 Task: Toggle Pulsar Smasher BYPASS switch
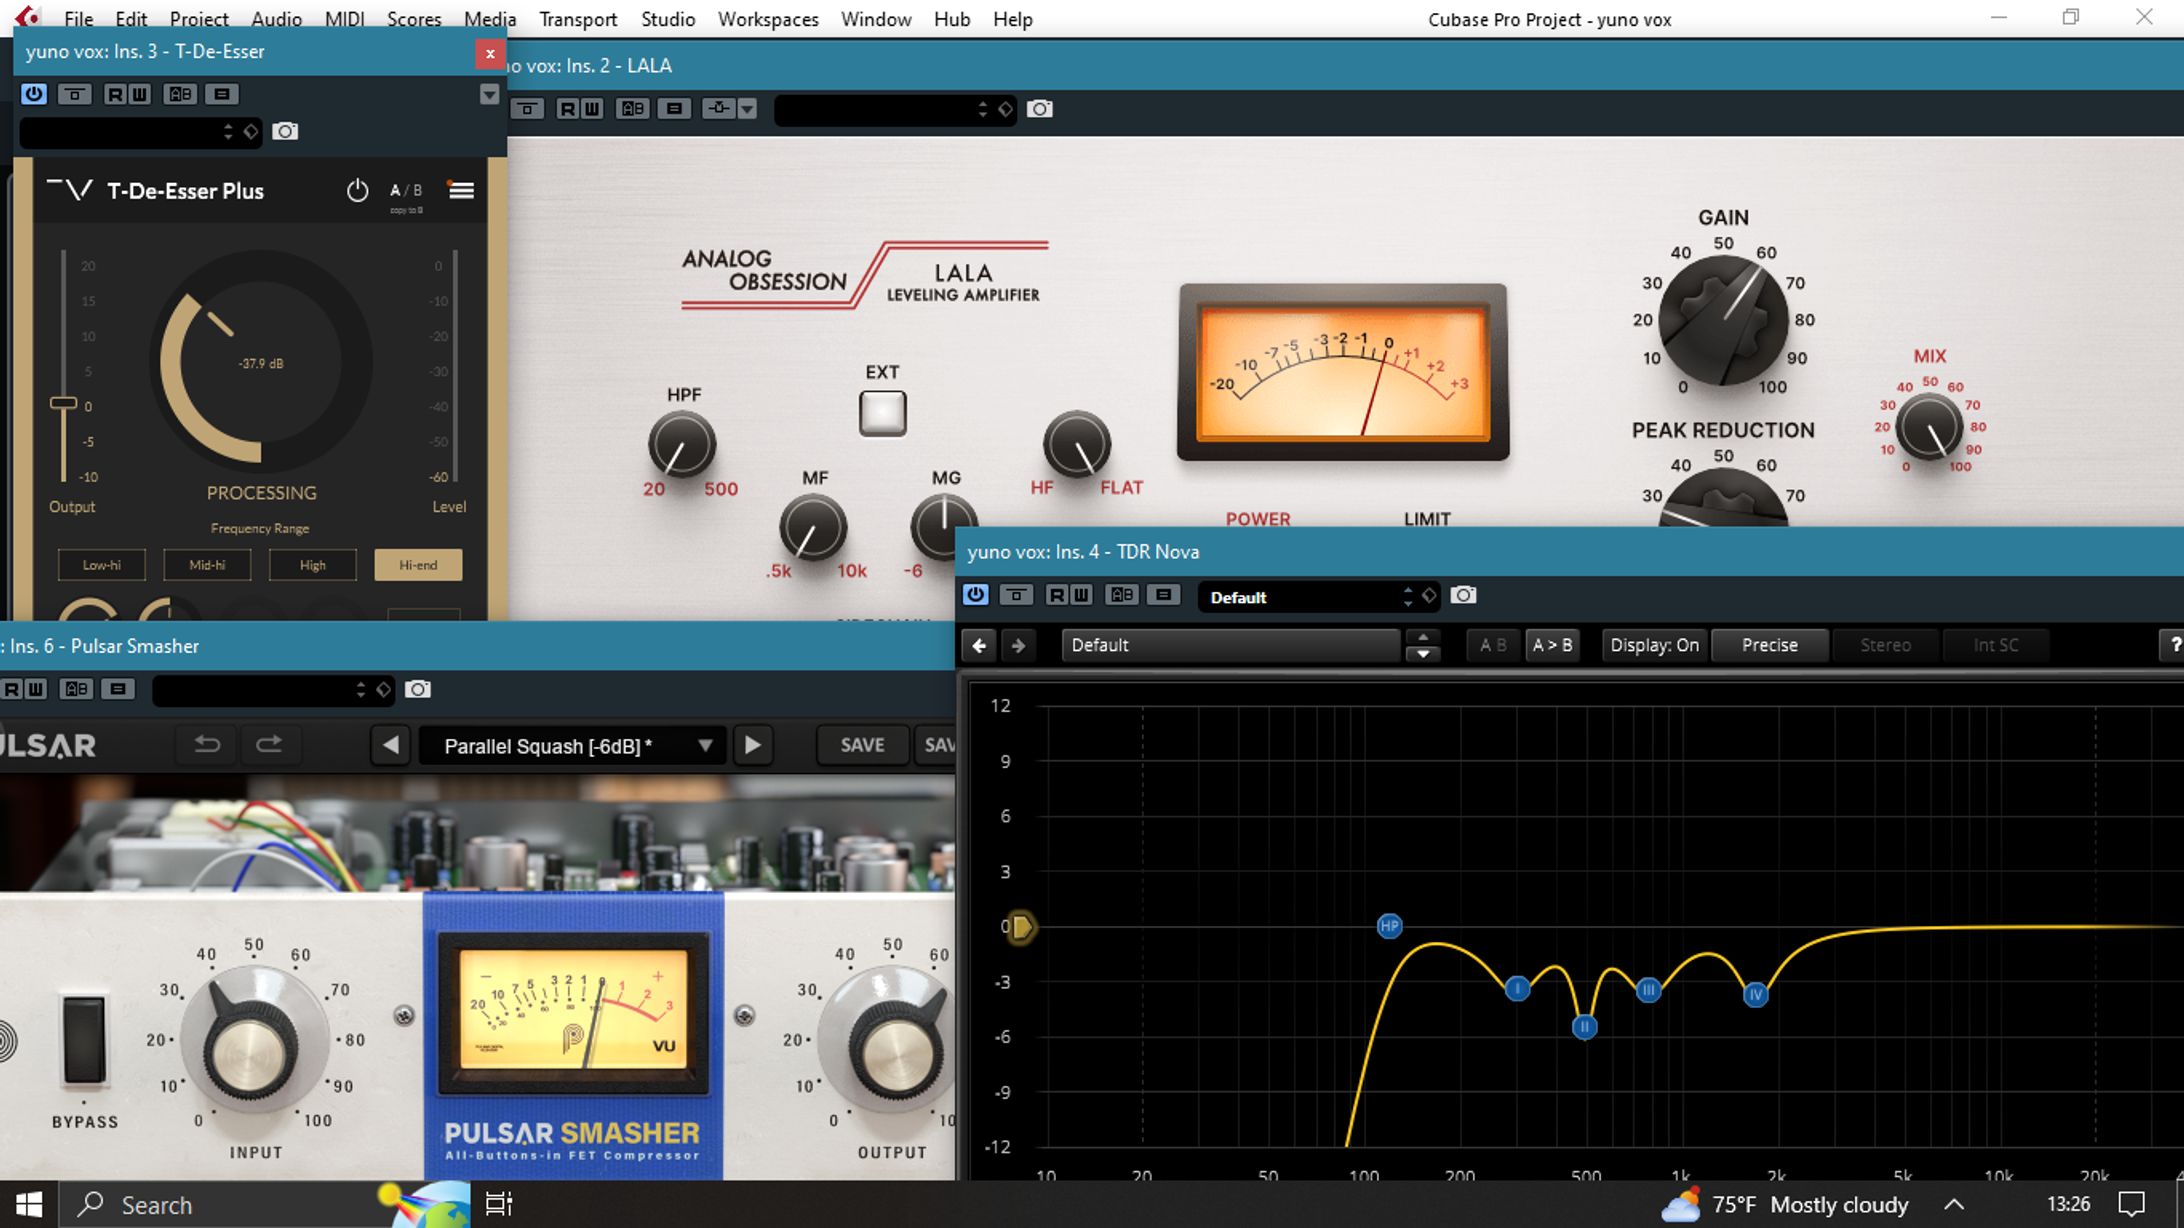[x=84, y=1040]
